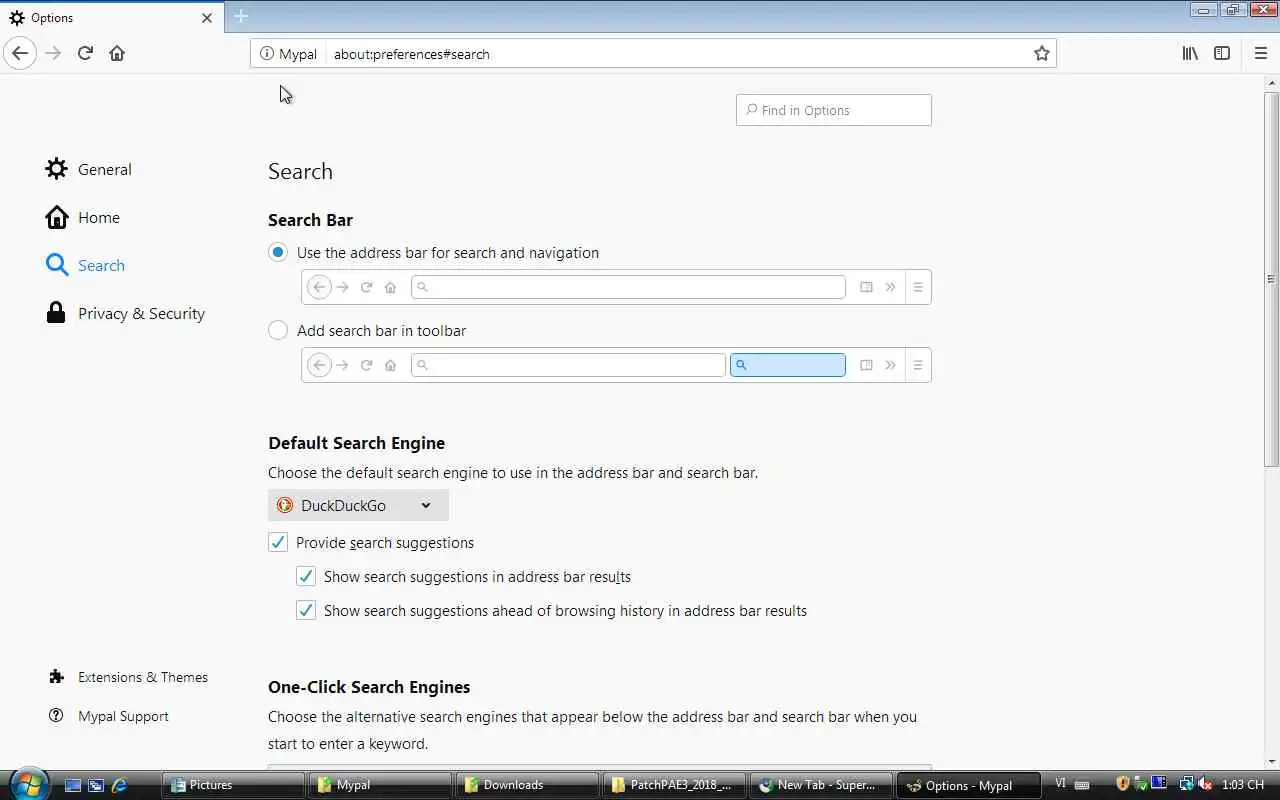Image resolution: width=1280 pixels, height=800 pixels.
Task: Click the VI language indicator in taskbar
Action: point(1060,784)
